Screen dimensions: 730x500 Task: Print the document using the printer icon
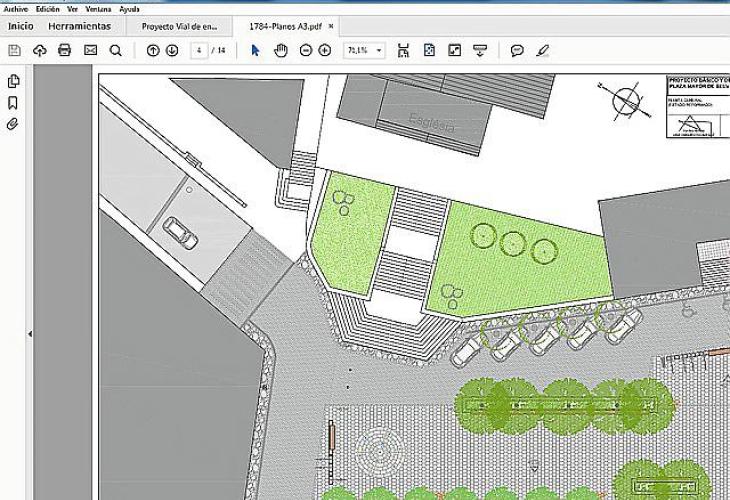point(65,50)
